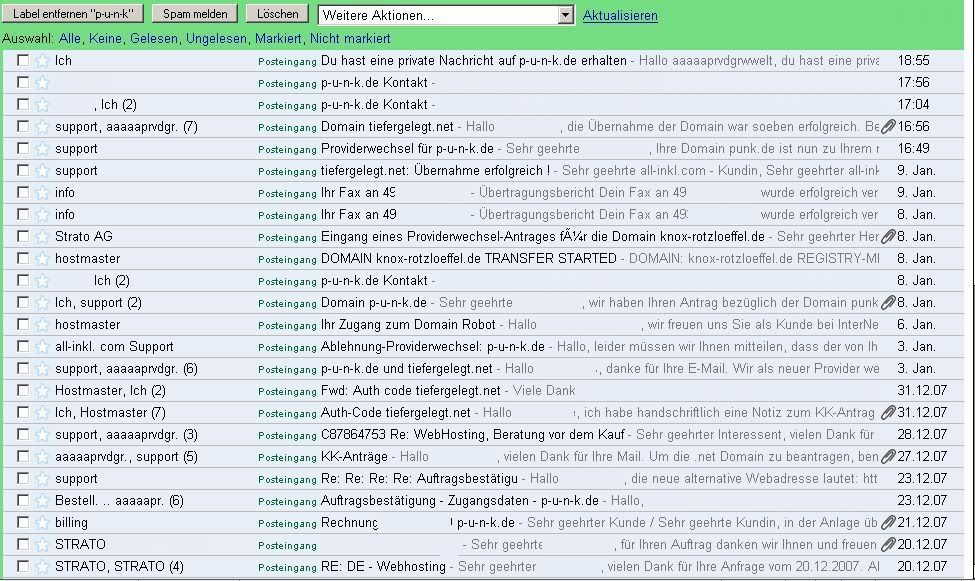This screenshot has height=581, width=975.
Task: Click attachment paperclip on Strato AG email
Action: [x=888, y=236]
